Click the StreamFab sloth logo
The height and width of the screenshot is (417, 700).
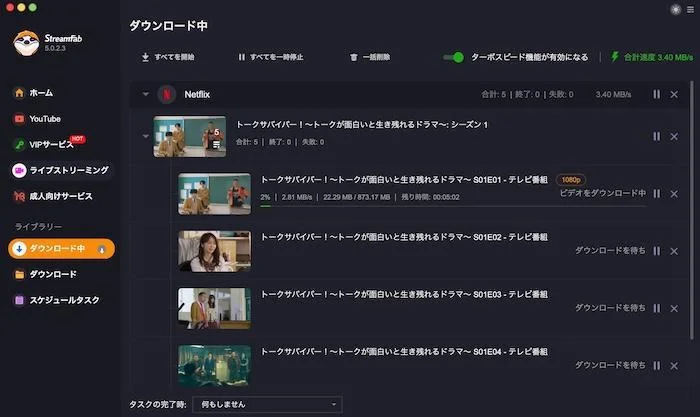(x=26, y=43)
